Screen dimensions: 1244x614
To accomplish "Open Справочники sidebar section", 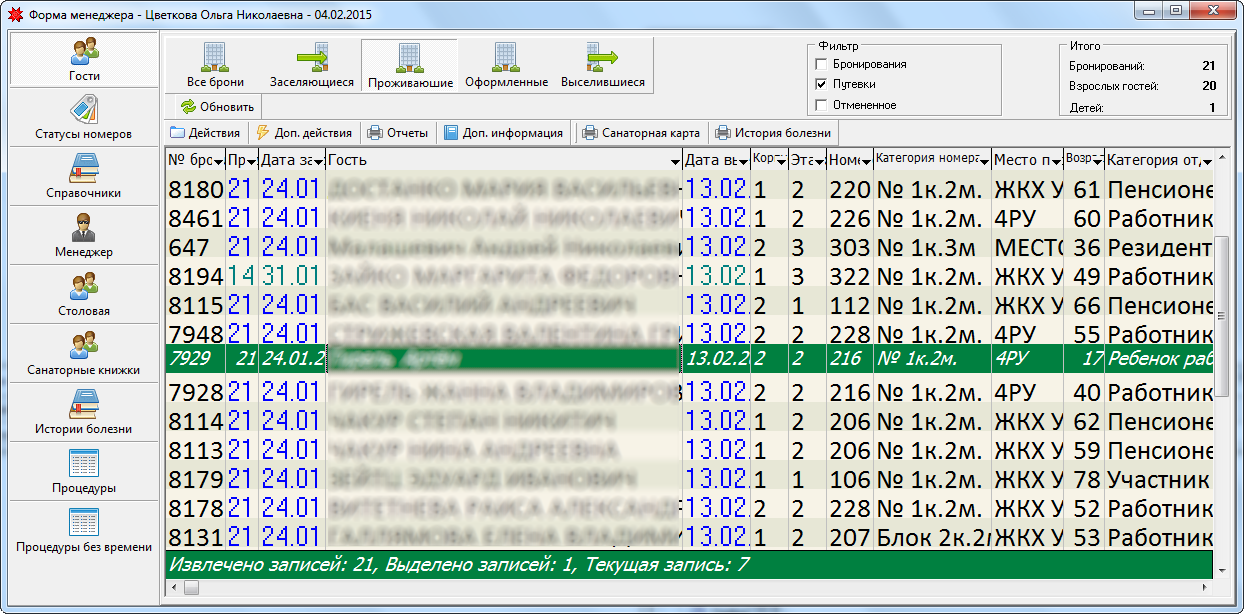I will 84,176.
